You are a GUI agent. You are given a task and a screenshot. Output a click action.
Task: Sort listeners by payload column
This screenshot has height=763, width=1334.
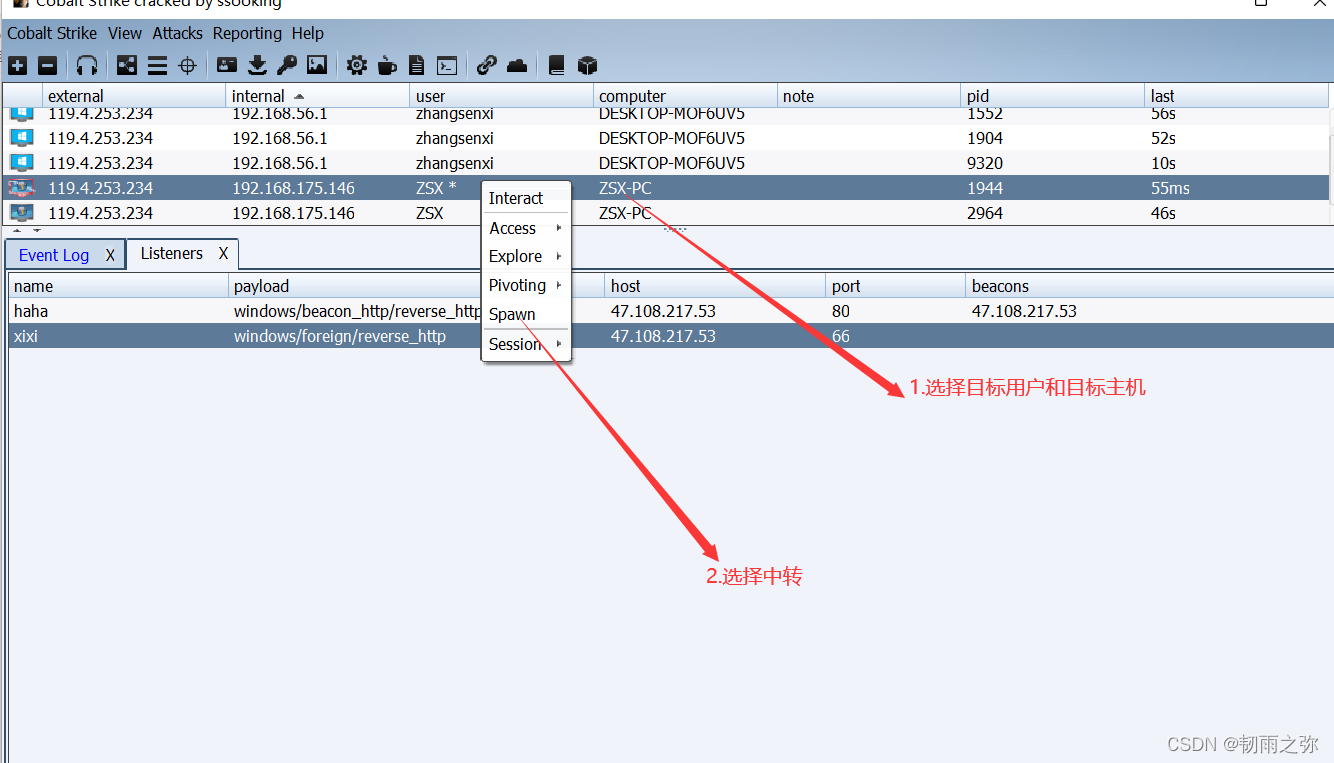tap(417, 286)
